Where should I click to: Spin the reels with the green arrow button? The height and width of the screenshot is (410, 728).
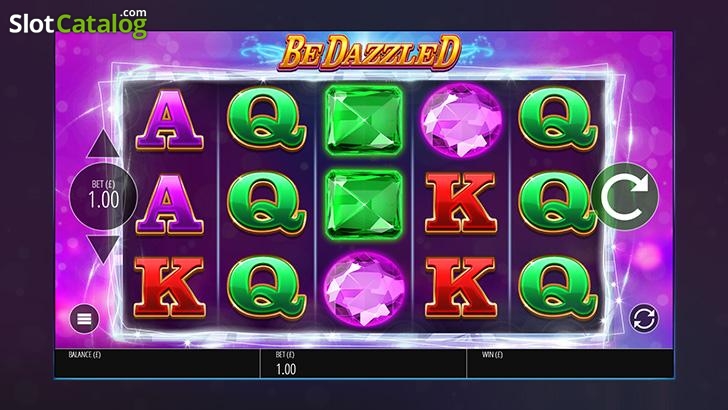pyautogui.click(x=625, y=196)
